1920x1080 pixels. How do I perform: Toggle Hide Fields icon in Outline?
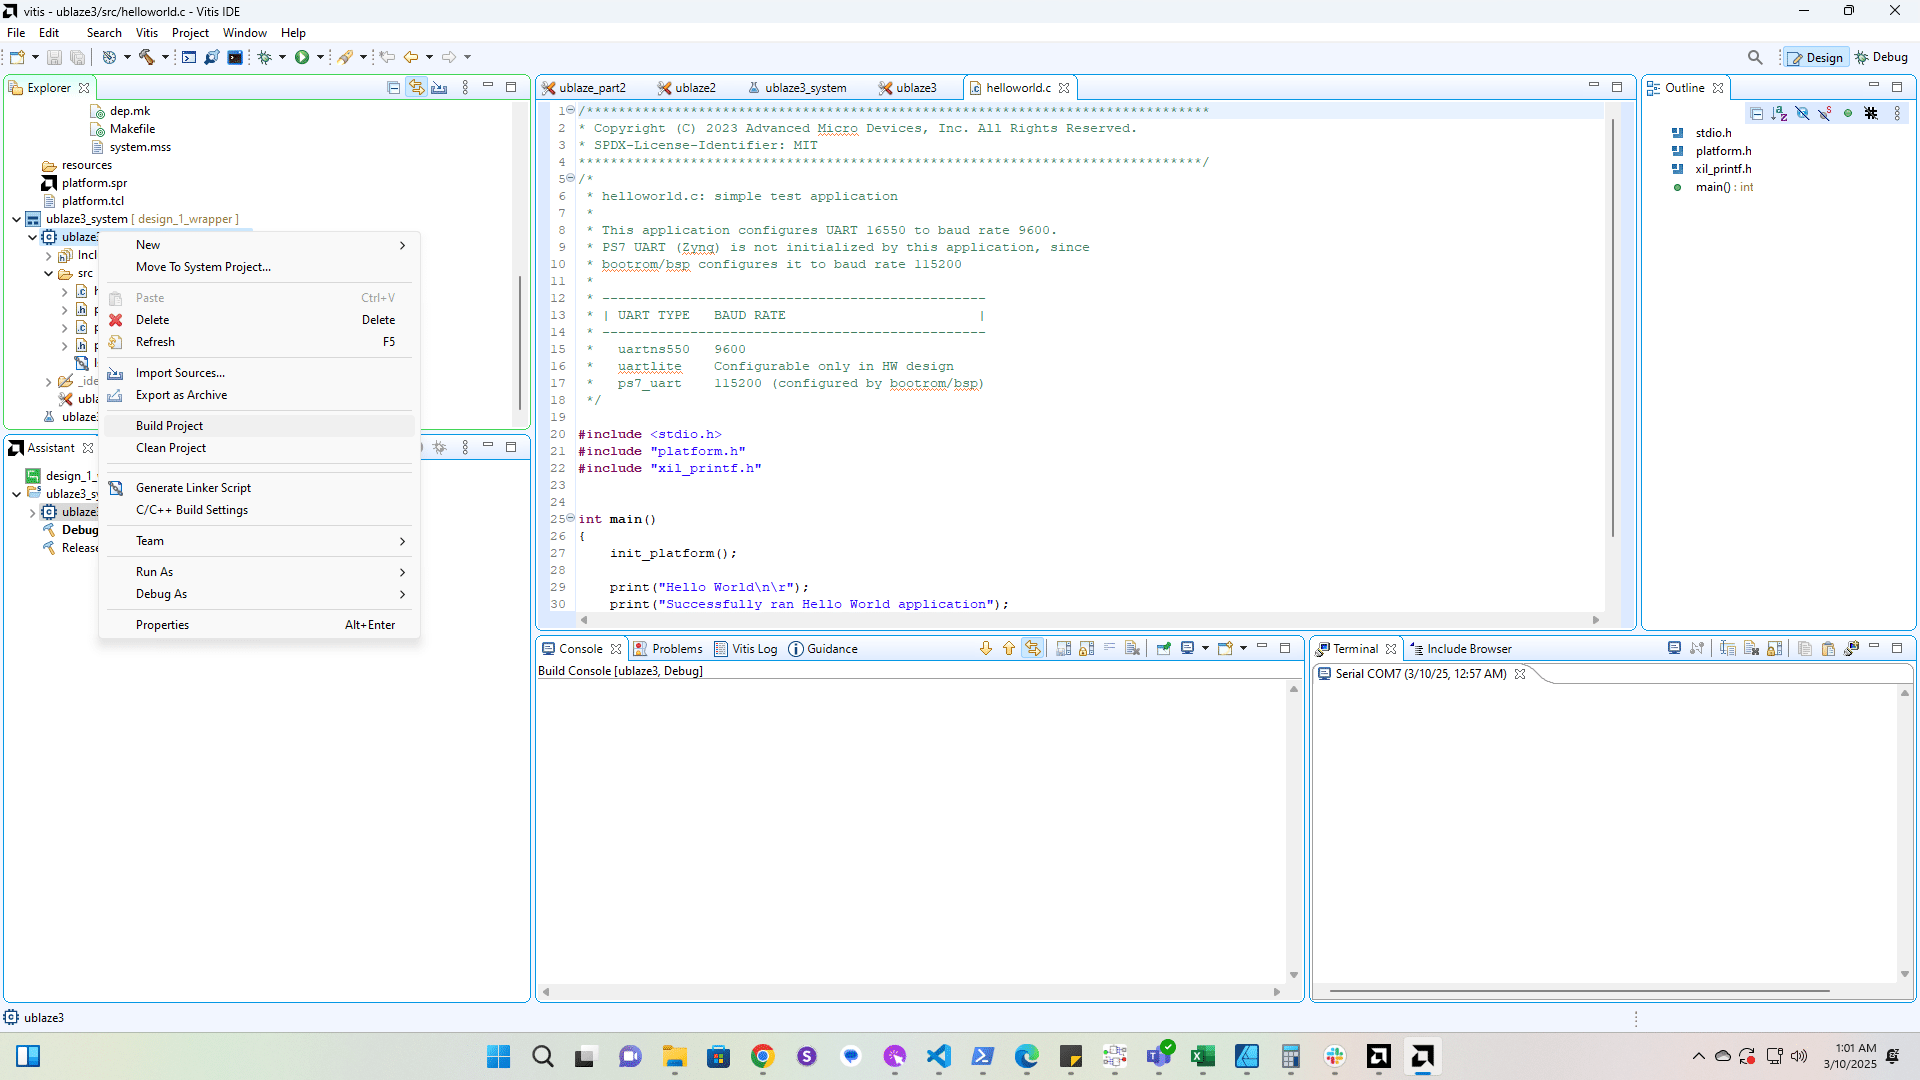[1802, 113]
